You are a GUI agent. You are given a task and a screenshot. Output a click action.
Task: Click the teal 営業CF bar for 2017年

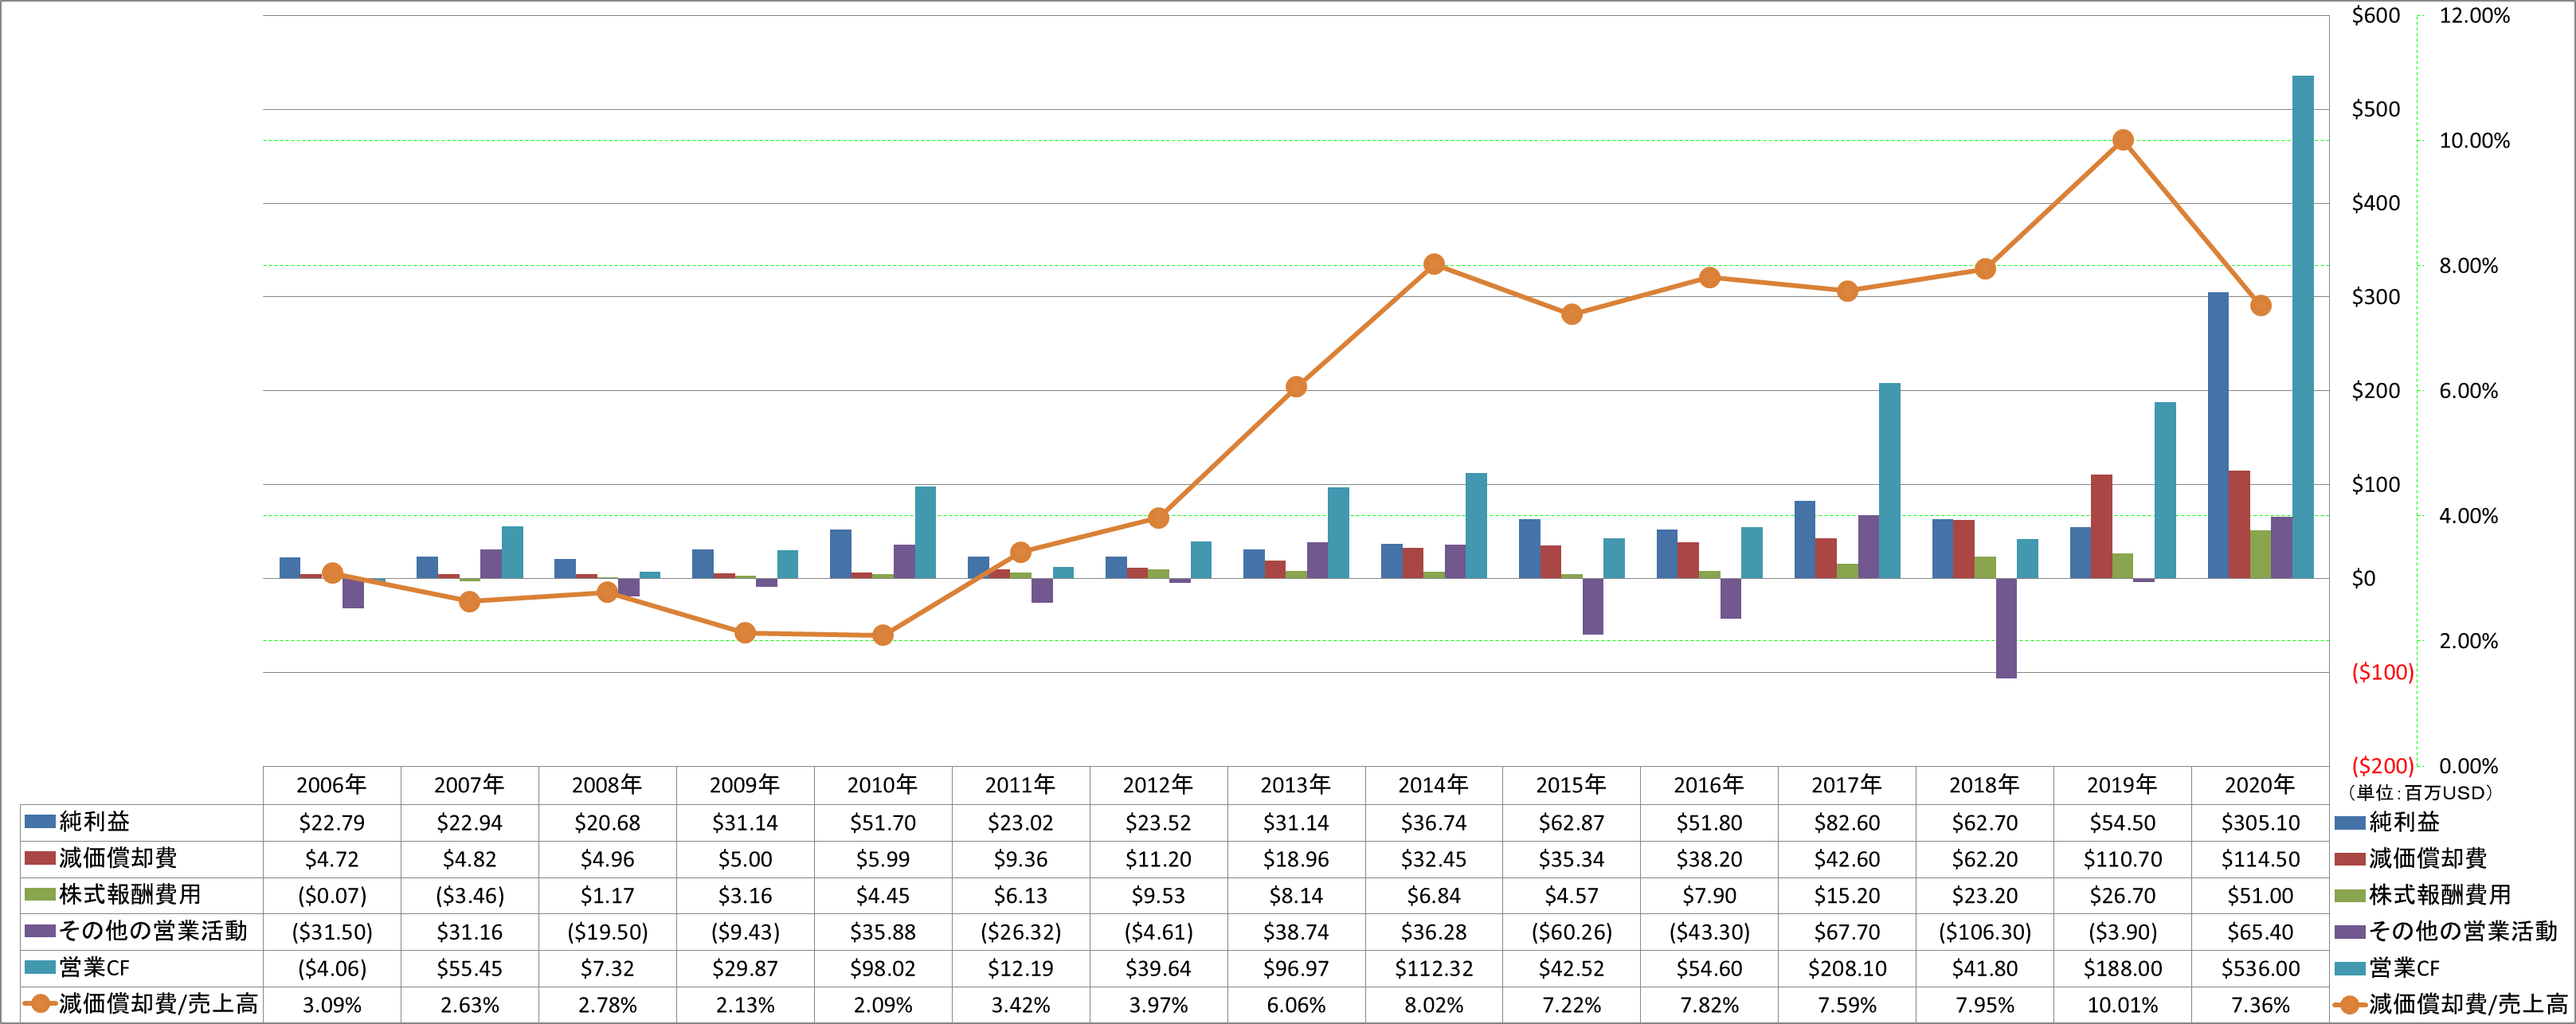[1889, 481]
